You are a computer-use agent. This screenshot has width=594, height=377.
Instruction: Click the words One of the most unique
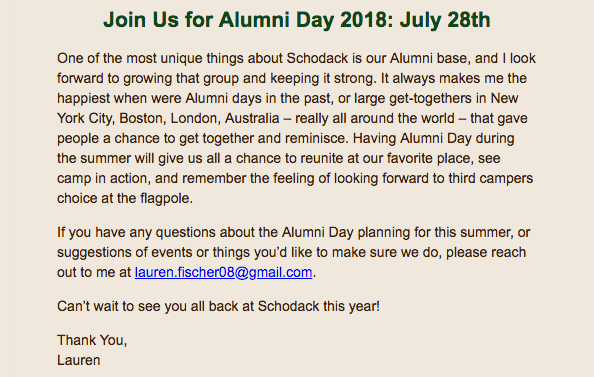point(130,58)
